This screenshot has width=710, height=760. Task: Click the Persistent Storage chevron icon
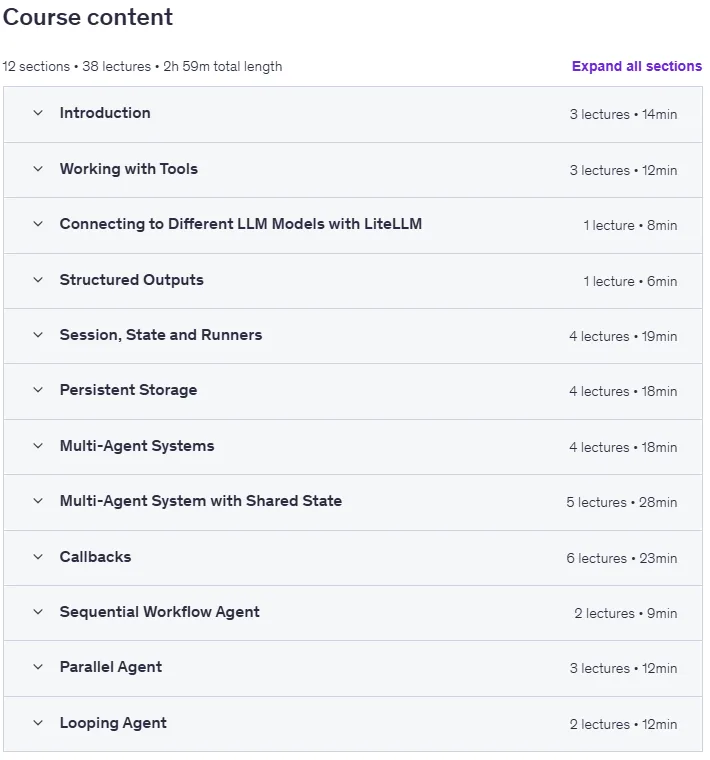pyautogui.click(x=38, y=390)
